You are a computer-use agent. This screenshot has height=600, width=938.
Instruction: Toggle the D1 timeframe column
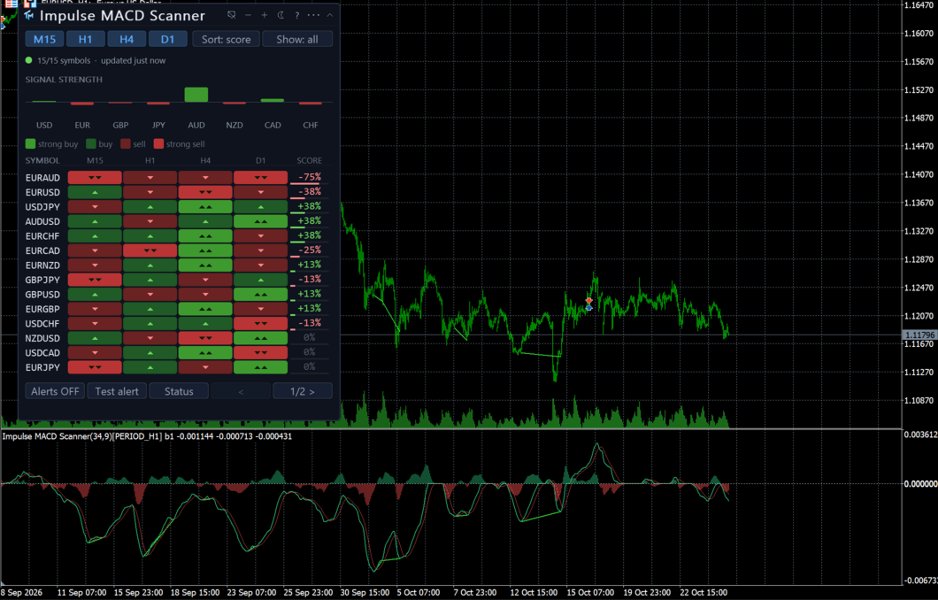[x=168, y=39]
